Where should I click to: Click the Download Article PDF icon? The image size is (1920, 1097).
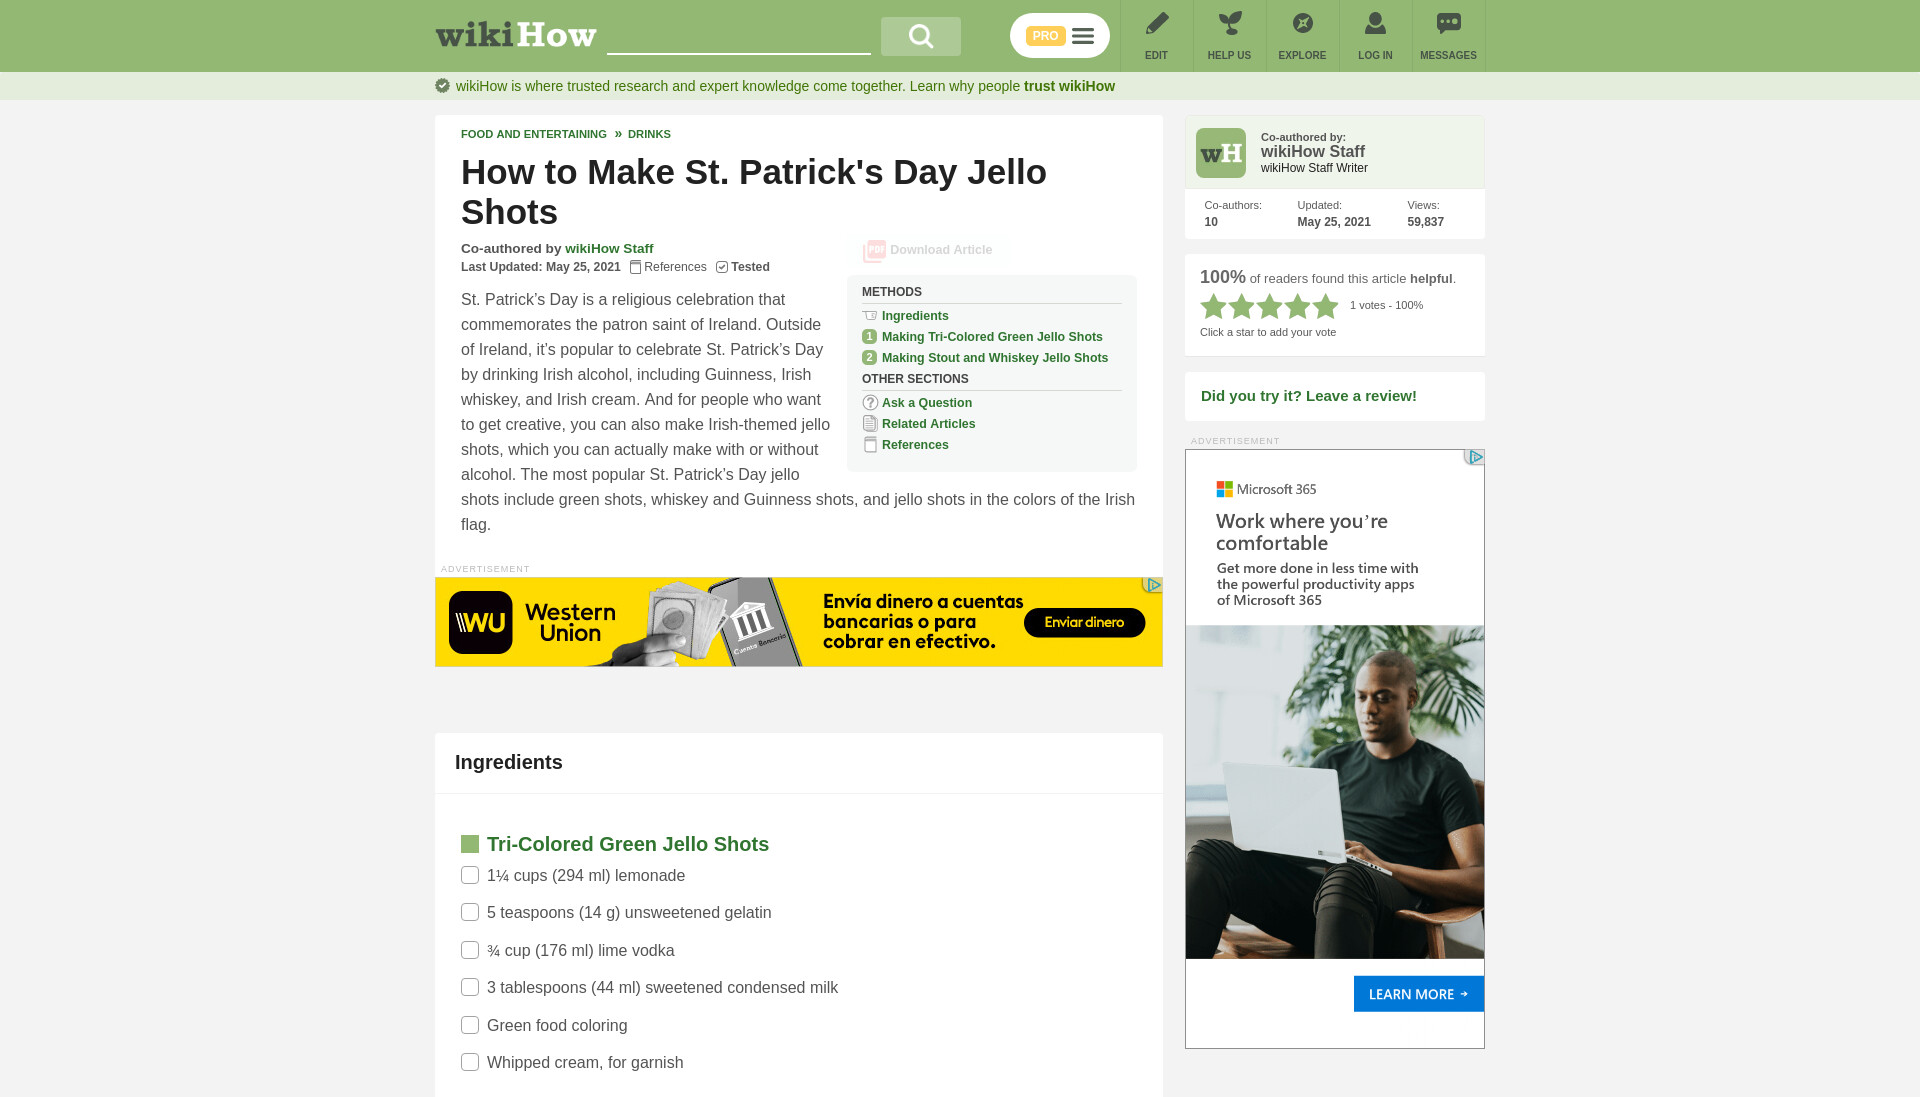click(874, 250)
